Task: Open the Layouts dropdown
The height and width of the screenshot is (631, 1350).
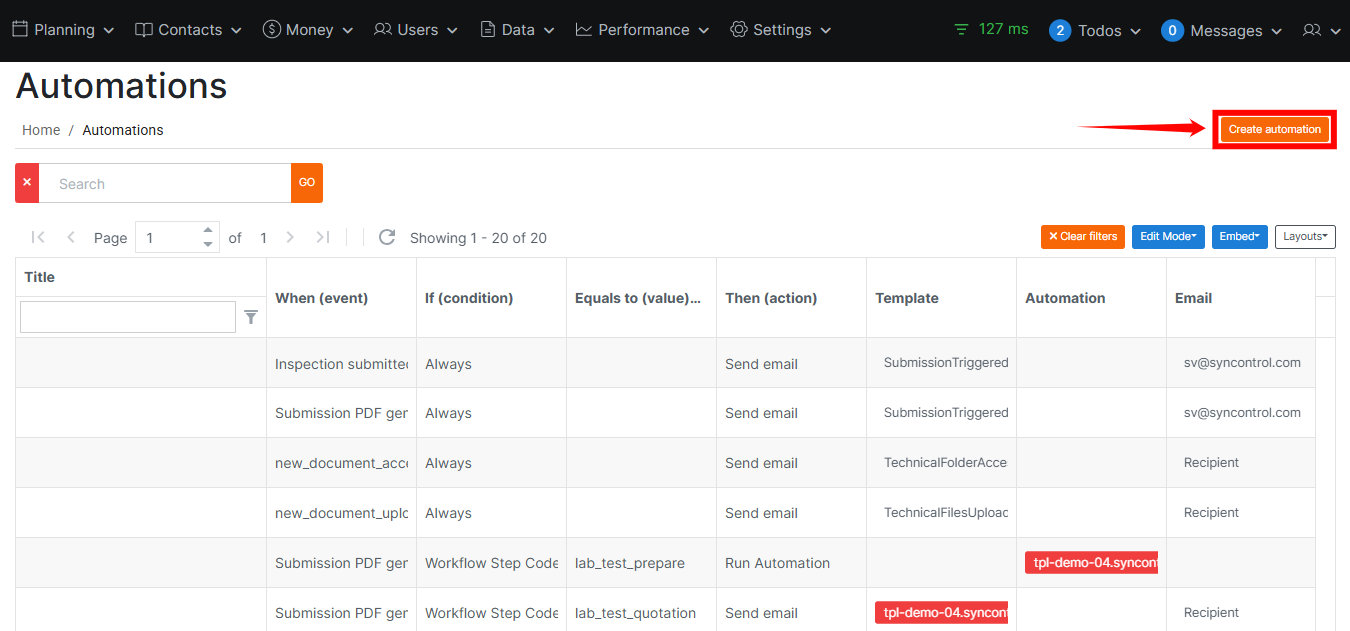Action: [1305, 236]
